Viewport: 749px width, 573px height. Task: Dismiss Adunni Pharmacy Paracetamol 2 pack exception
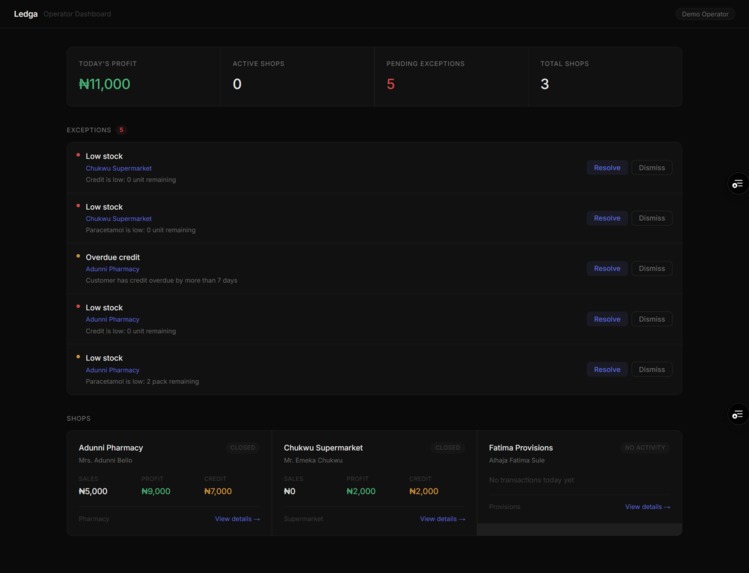(x=652, y=370)
